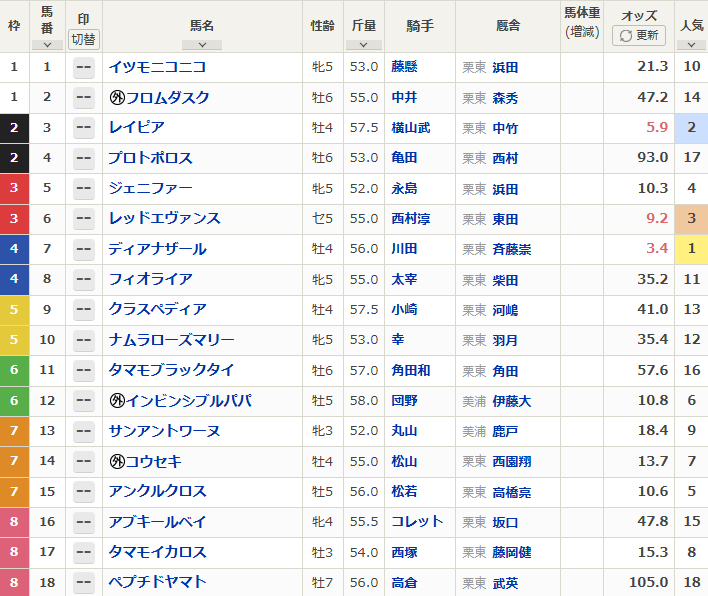Screen dimensions: 708x596
Task: Open mark selector for ディアナザール
Action: click(84, 249)
